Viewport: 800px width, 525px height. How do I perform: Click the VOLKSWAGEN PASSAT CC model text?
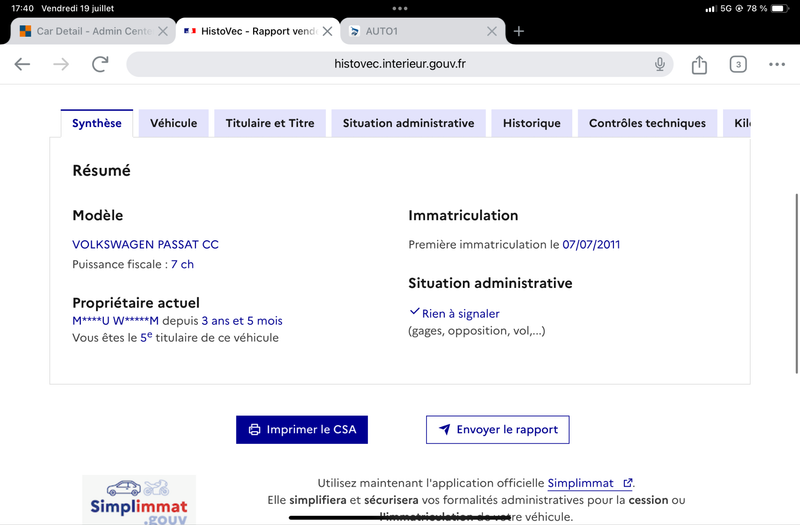point(145,245)
